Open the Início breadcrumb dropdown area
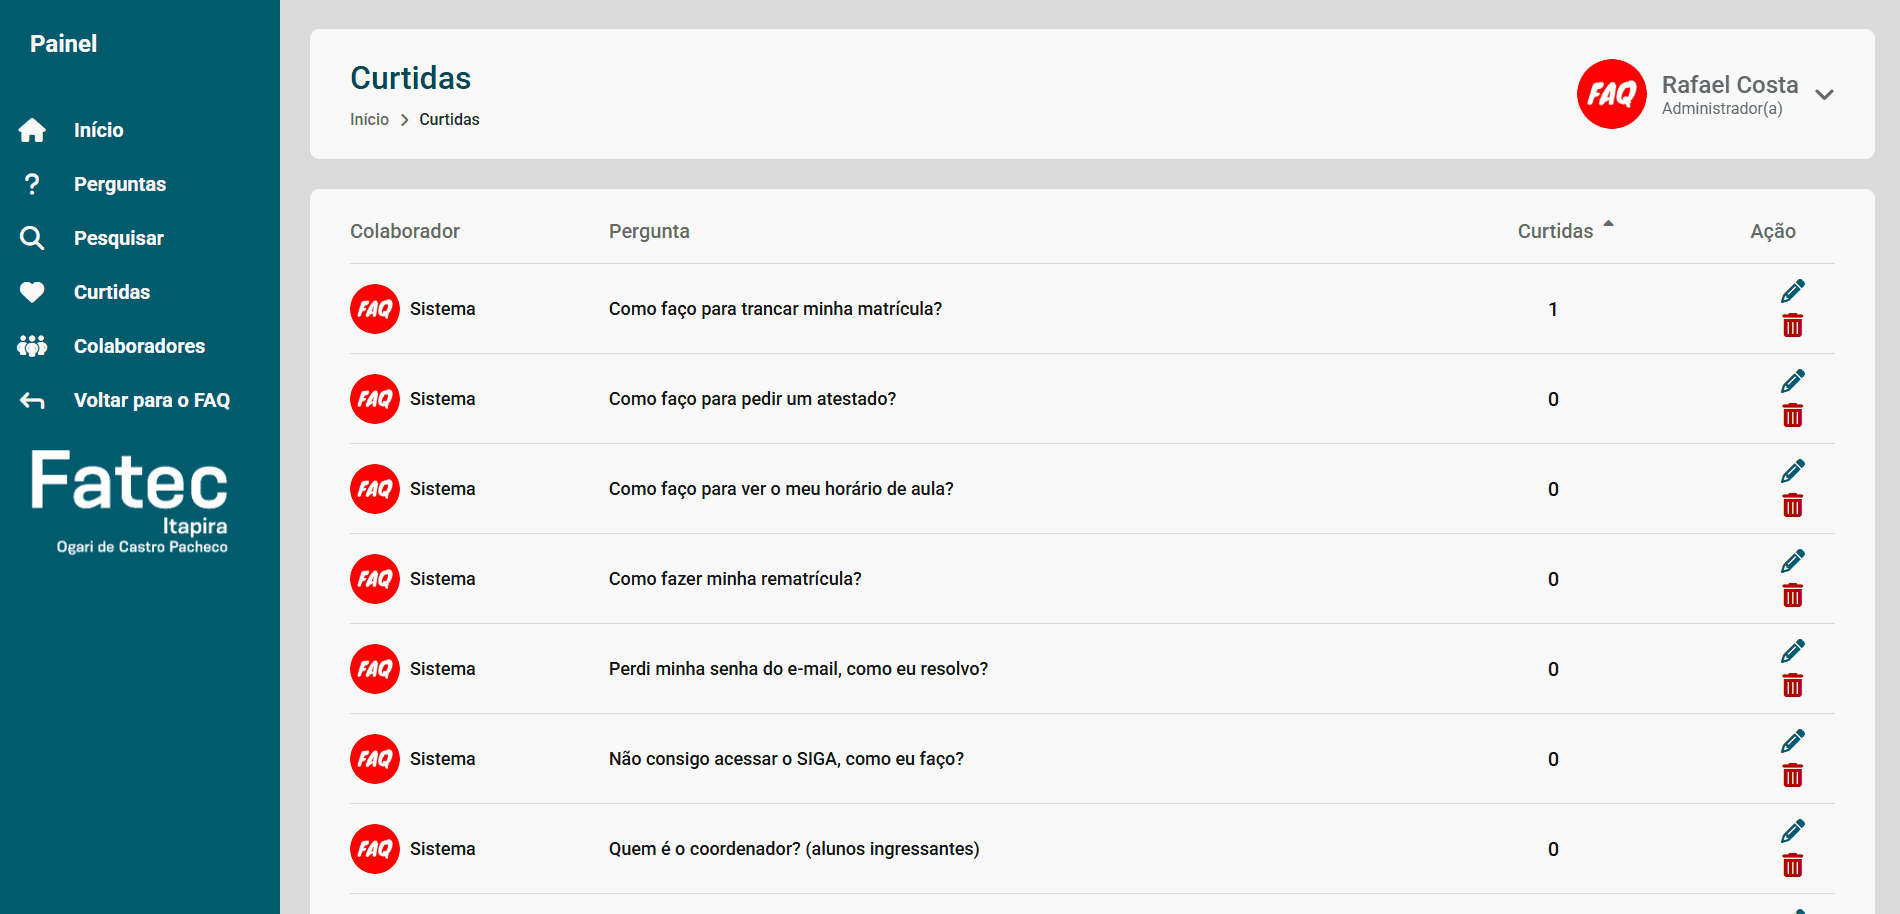This screenshot has width=1900, height=914. 368,119
